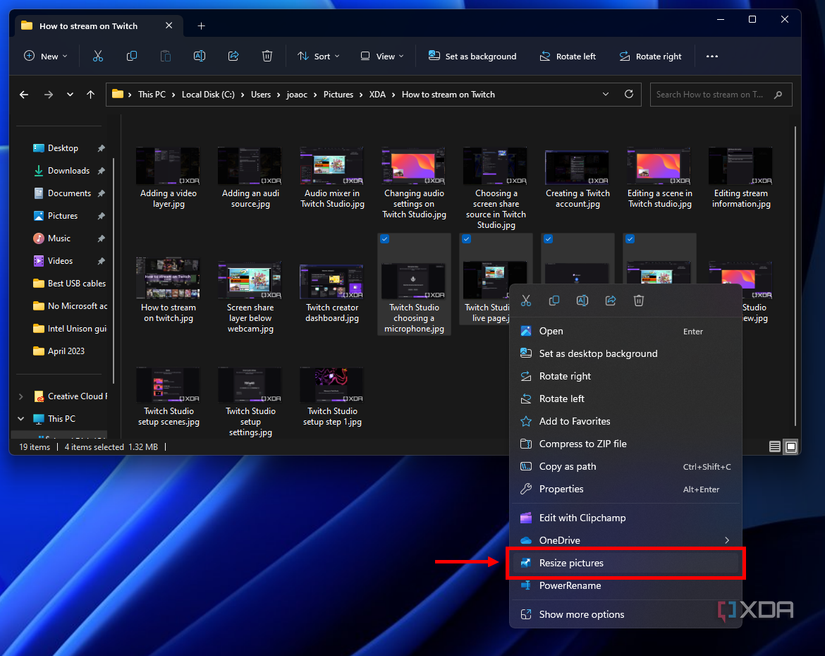Go forward with the forward arrow
825x656 pixels.
tap(48, 95)
